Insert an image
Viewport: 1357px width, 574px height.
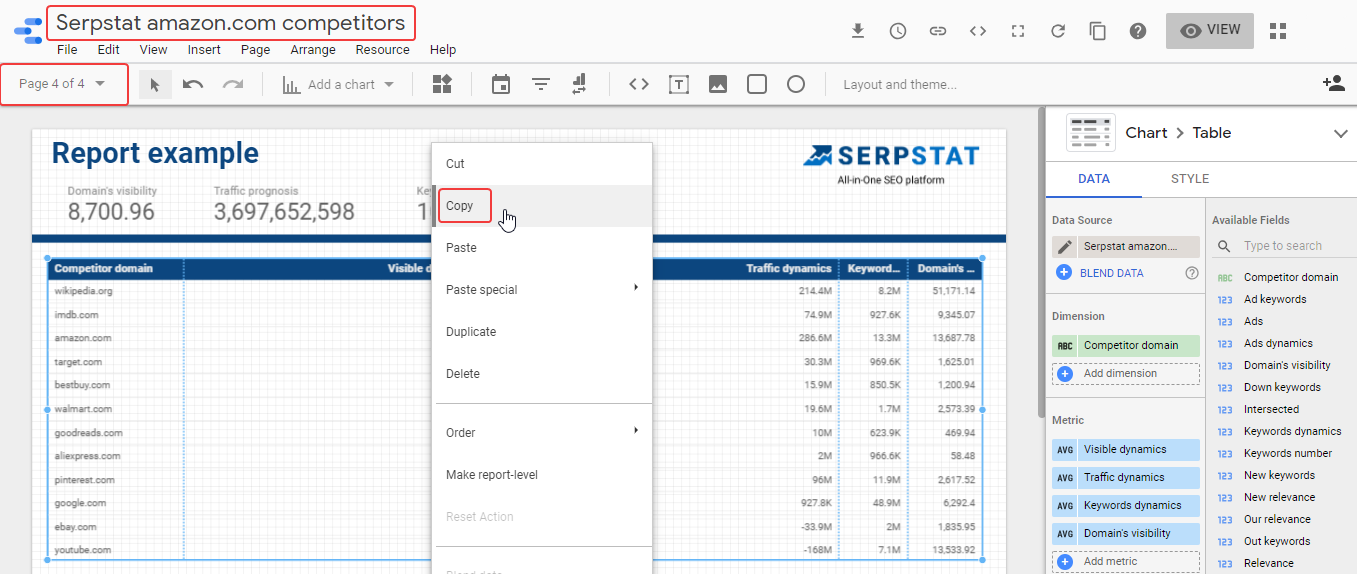tap(717, 85)
